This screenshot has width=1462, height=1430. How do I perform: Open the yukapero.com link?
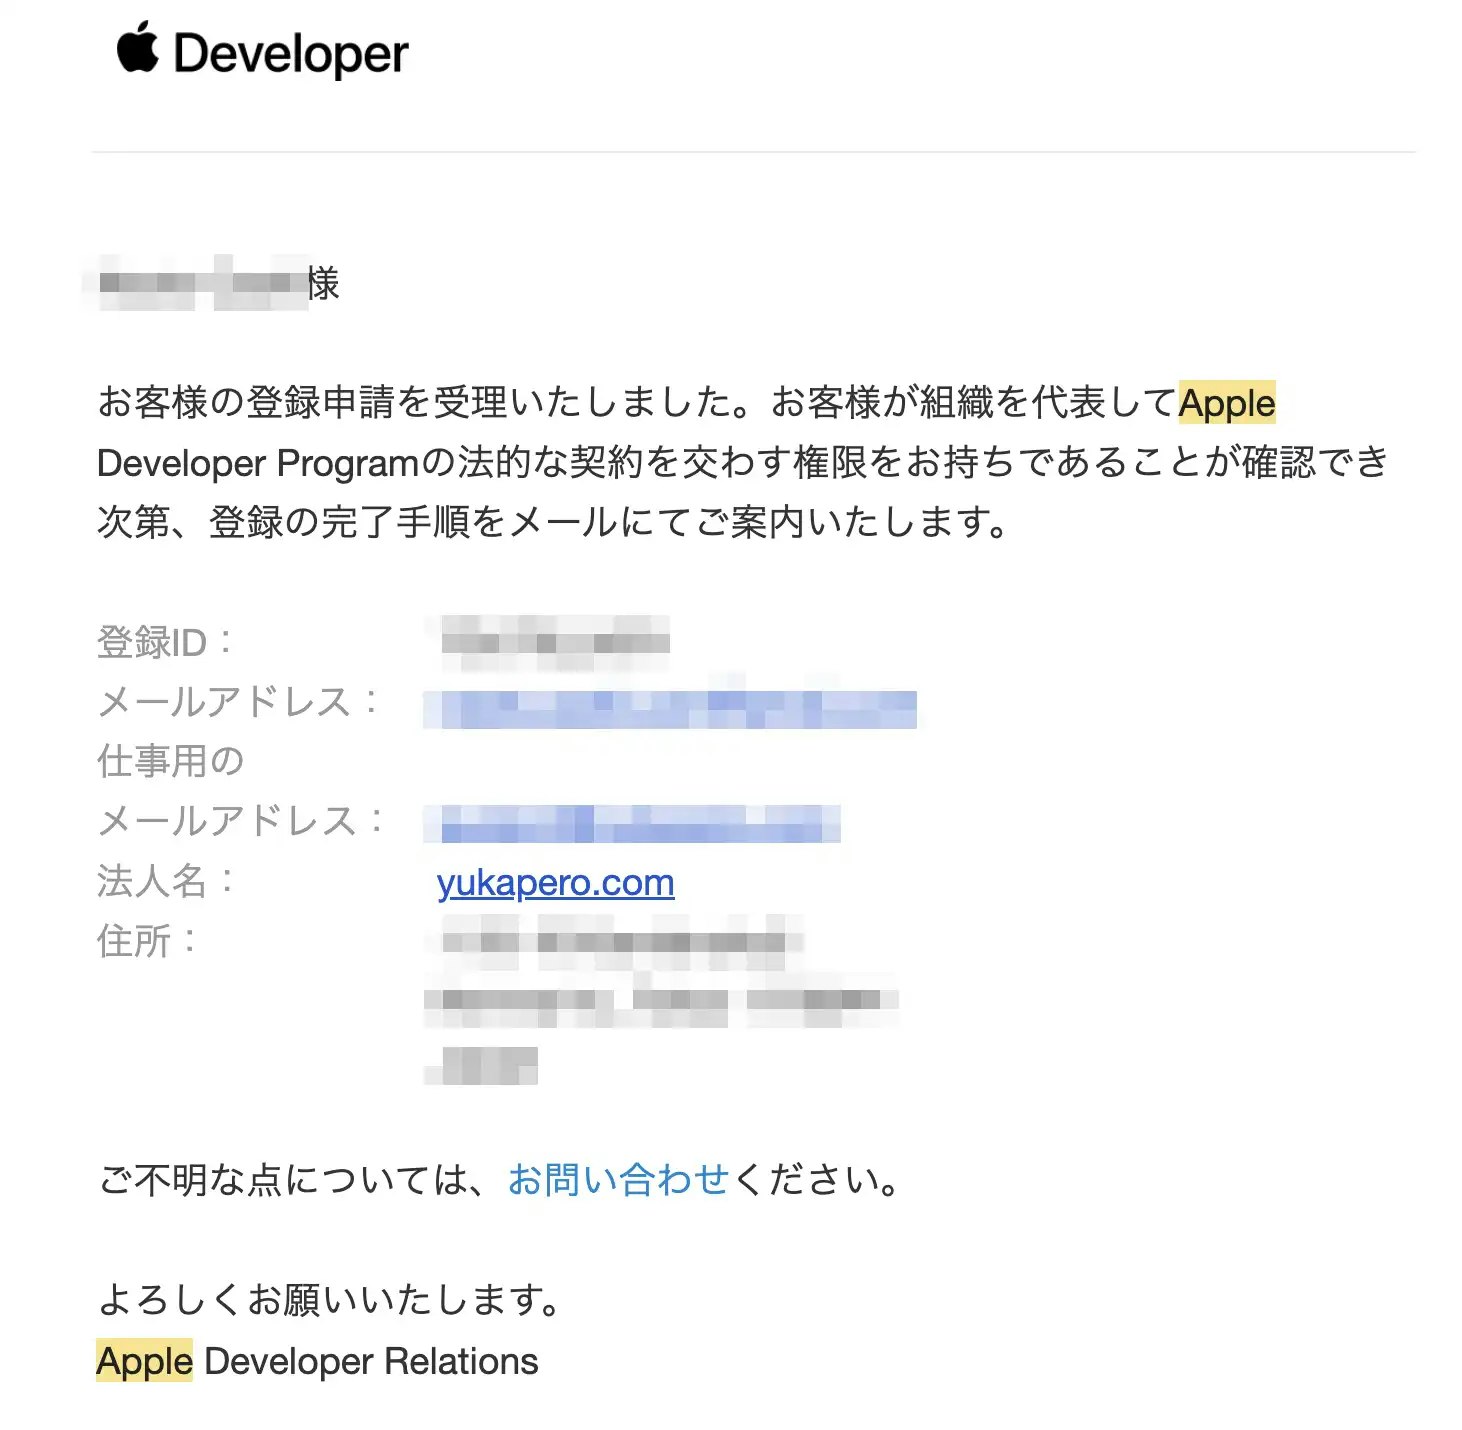(555, 883)
